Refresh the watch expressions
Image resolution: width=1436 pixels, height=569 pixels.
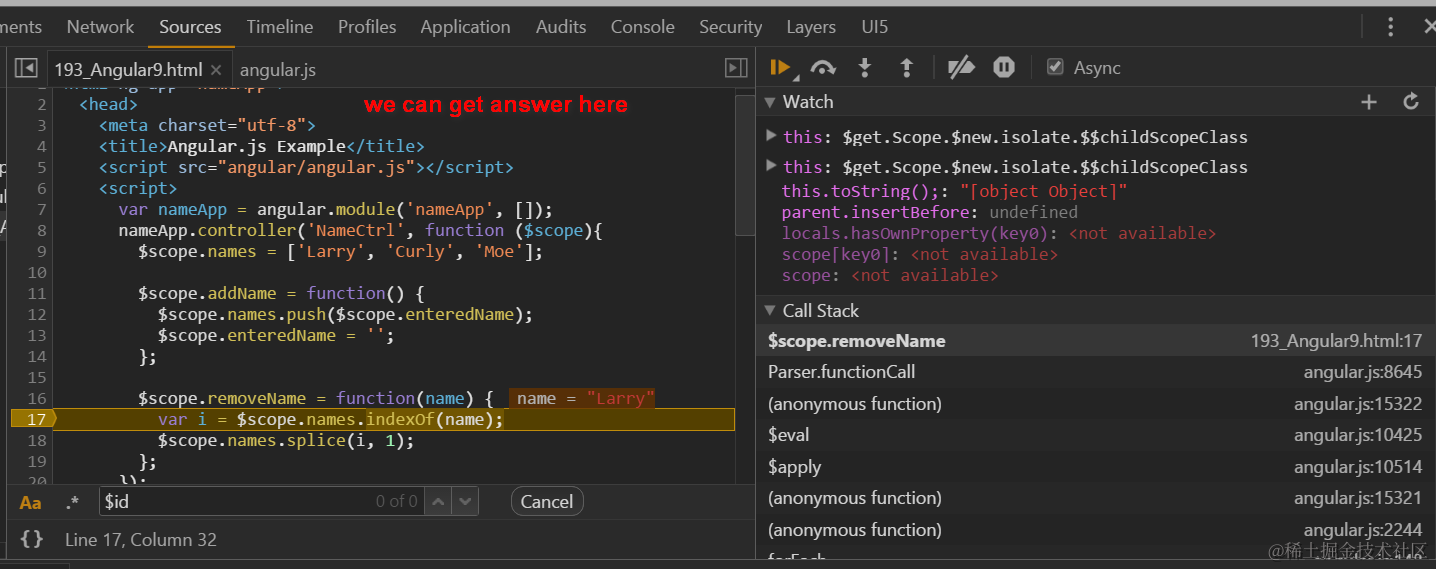click(x=1411, y=102)
